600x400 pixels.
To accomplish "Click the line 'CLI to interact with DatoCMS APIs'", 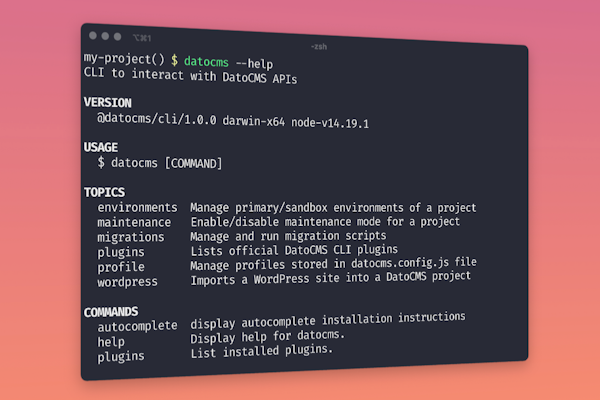I will (x=190, y=75).
